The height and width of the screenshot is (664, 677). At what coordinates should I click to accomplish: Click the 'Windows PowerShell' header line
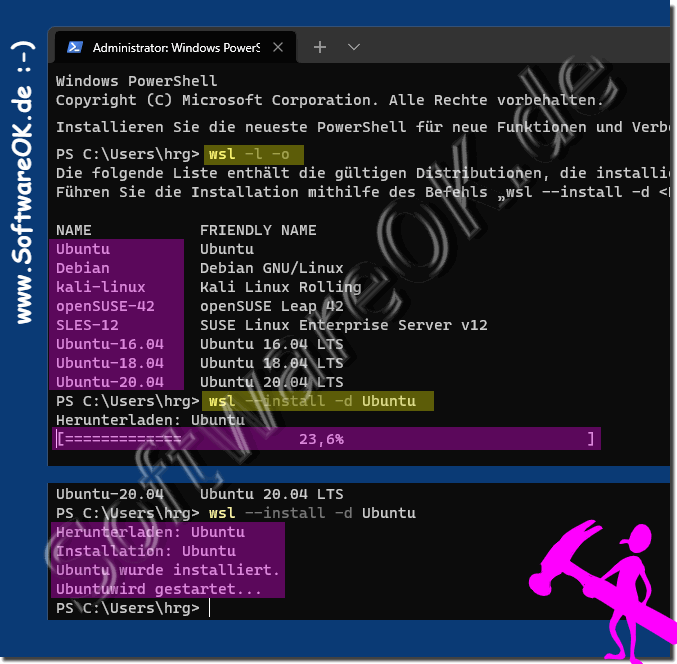click(136, 81)
